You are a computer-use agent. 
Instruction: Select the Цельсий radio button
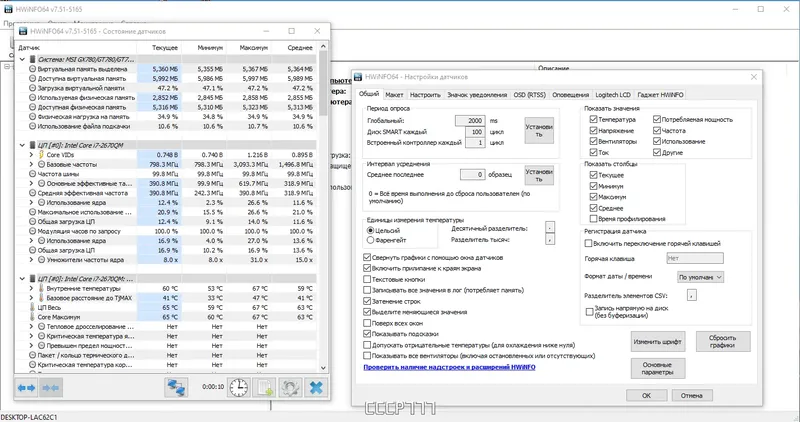370,231
